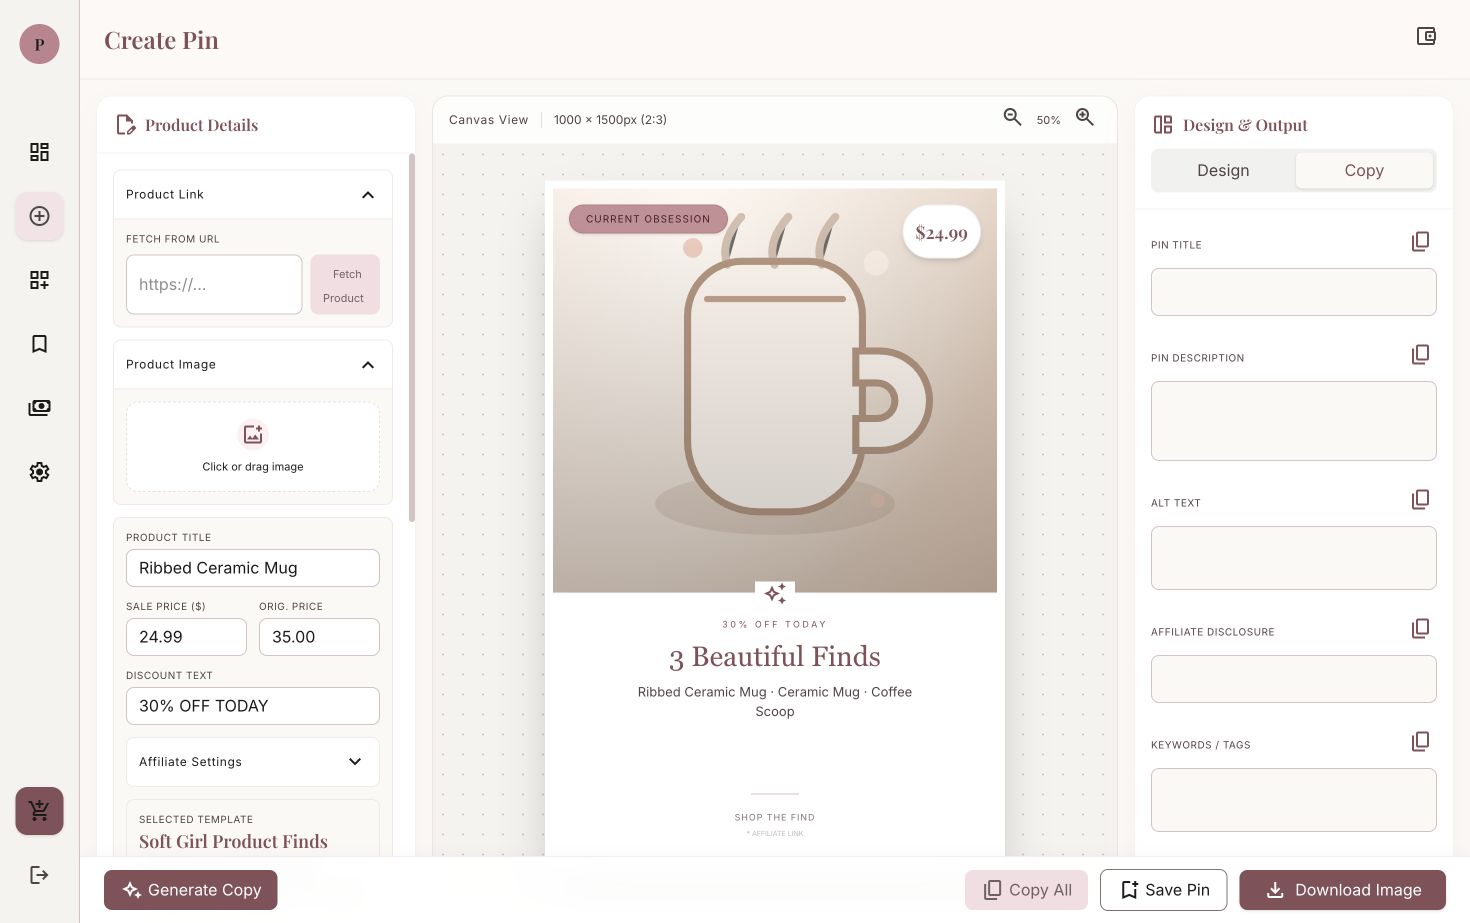Click the Affiliate Disclosure text box

tap(1294, 679)
